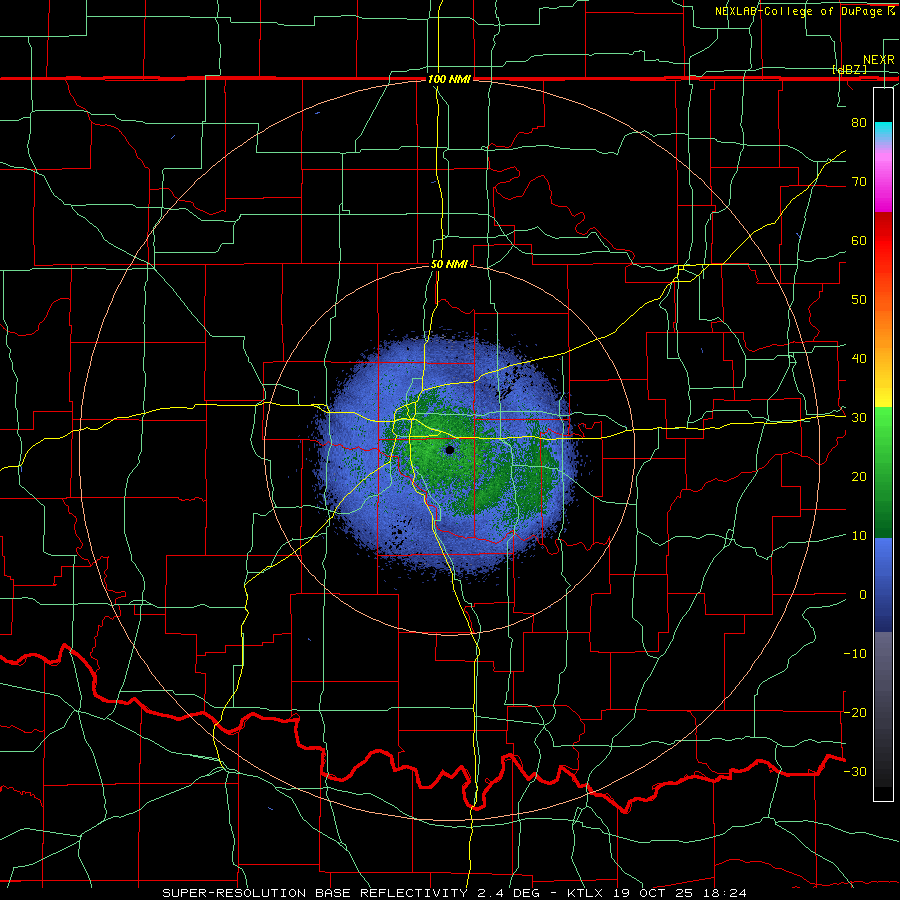Screen dimensions: 900x900
Task: Select the NEXR label in the corner
Action: [878, 60]
